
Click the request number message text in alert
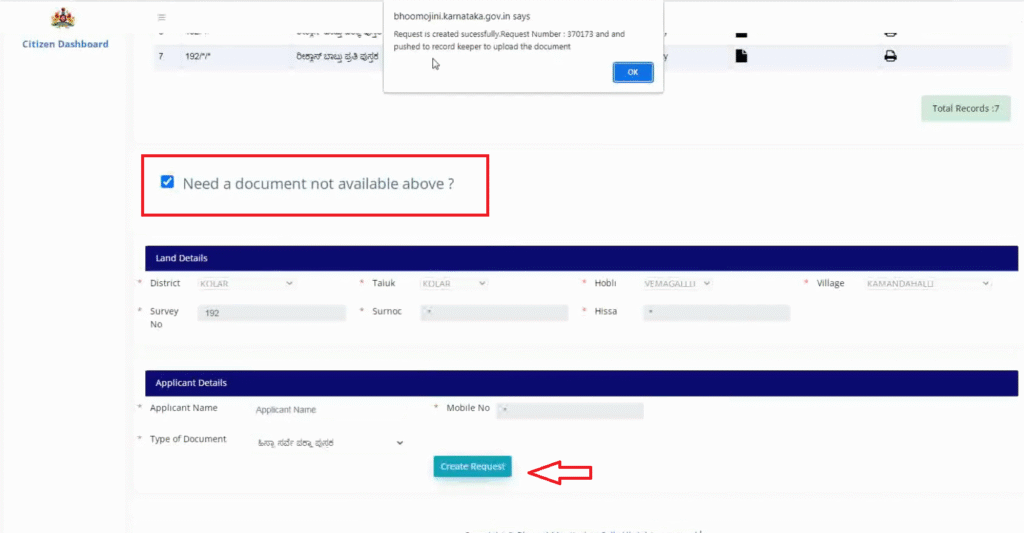[509, 40]
